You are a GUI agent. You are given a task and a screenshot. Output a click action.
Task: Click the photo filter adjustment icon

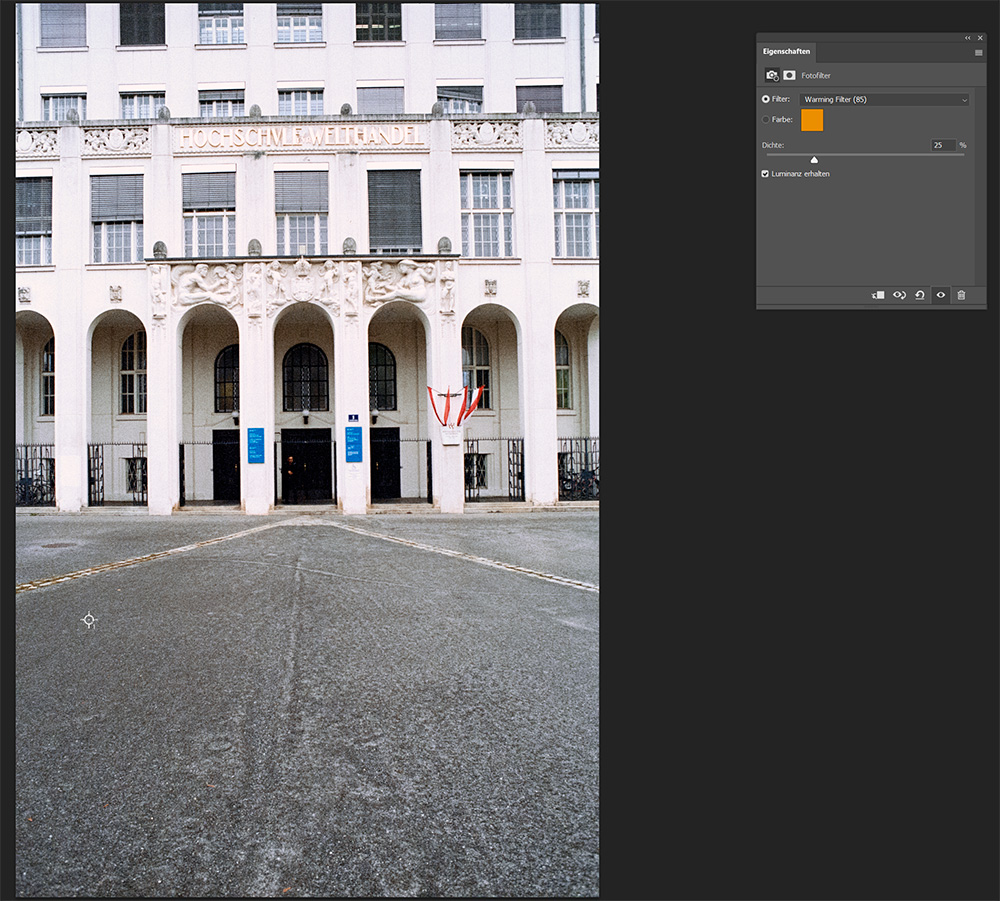coord(772,75)
